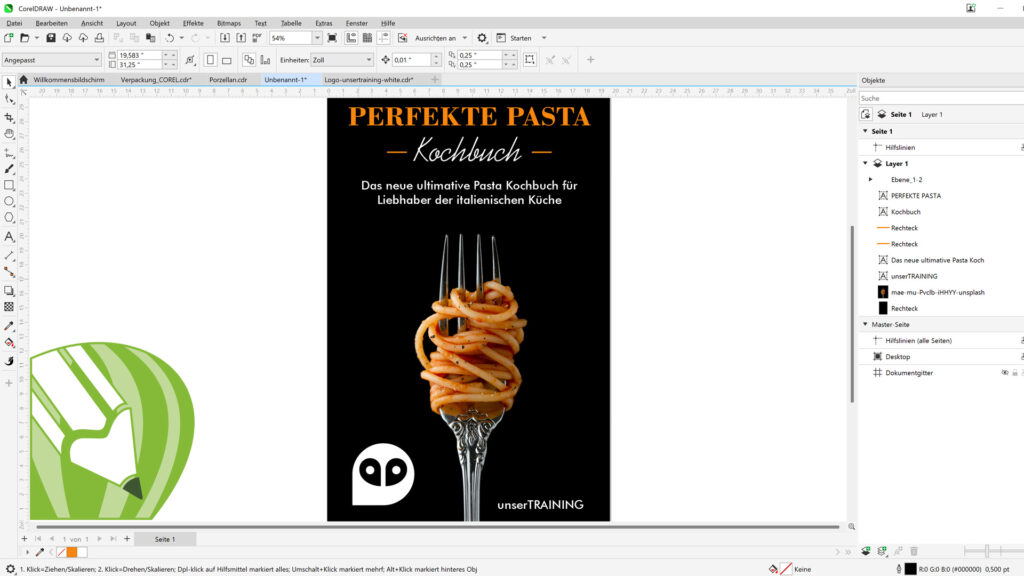Click the Import icon

tap(225, 38)
